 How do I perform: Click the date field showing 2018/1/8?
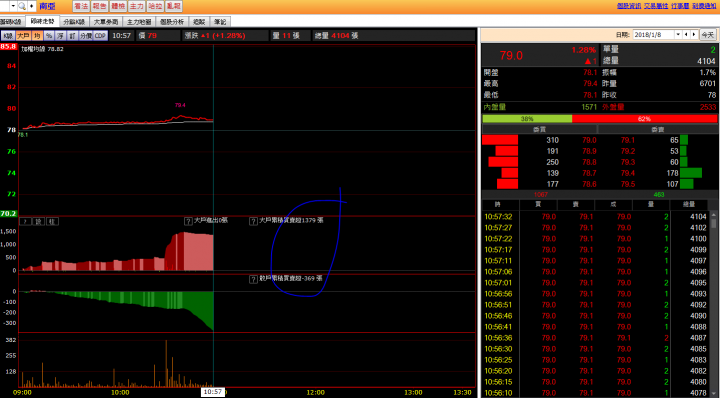pyautogui.click(x=653, y=35)
